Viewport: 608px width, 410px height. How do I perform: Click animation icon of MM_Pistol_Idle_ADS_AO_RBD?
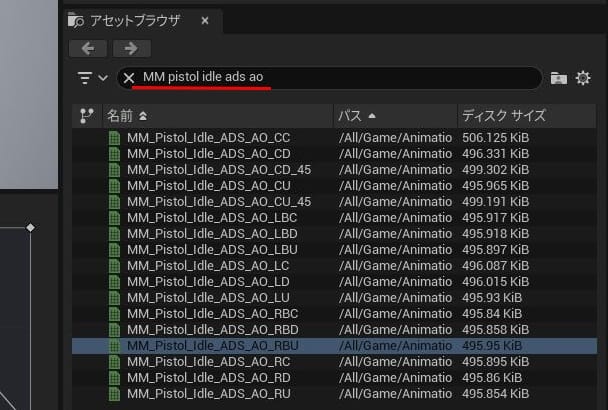(114, 330)
